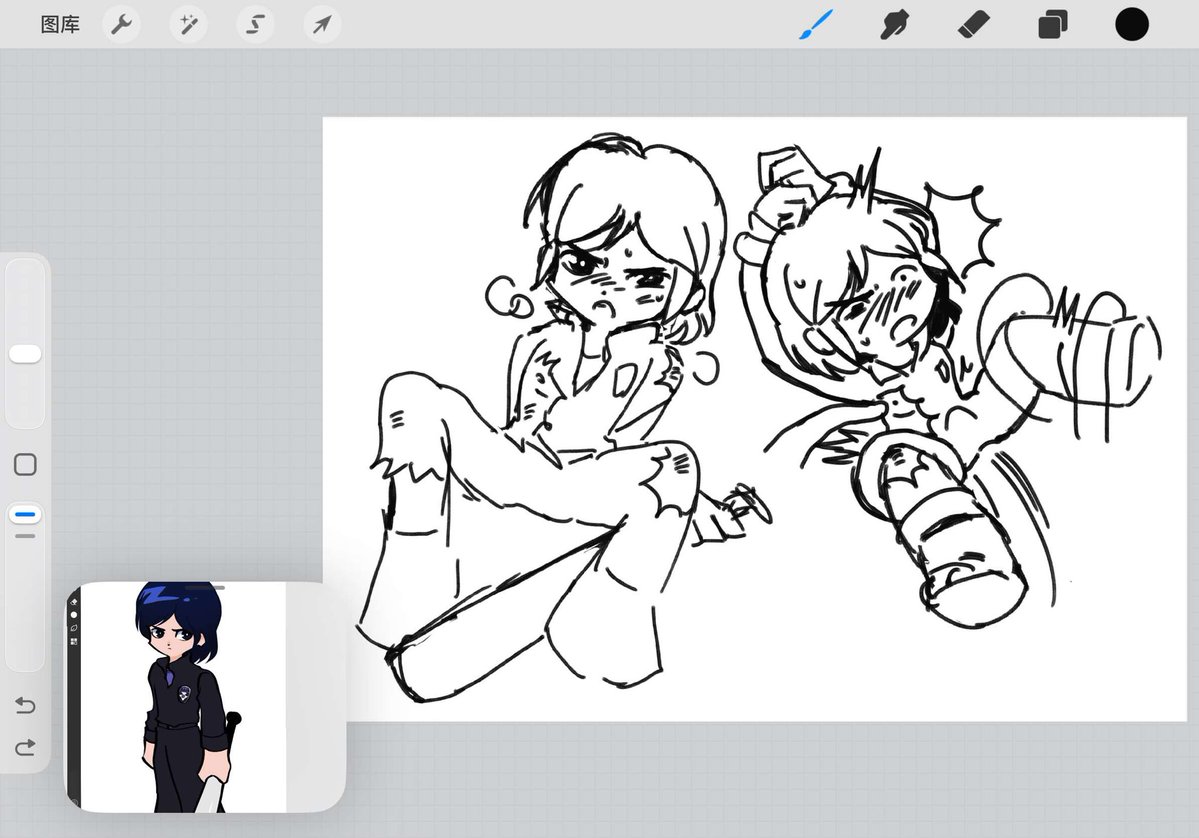The width and height of the screenshot is (1199, 838).
Task: Tap the reference image of the blue-haired character
Action: tap(184, 697)
